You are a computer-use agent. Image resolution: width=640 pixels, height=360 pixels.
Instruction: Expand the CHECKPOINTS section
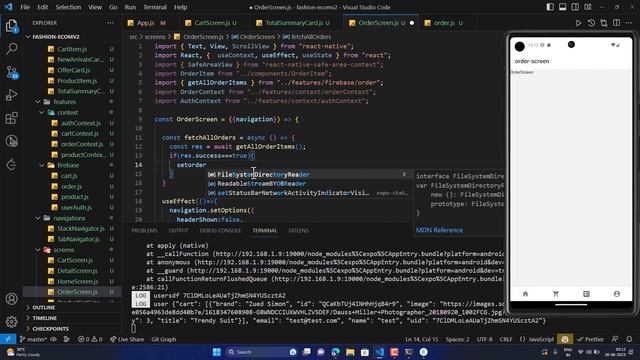click(51, 329)
